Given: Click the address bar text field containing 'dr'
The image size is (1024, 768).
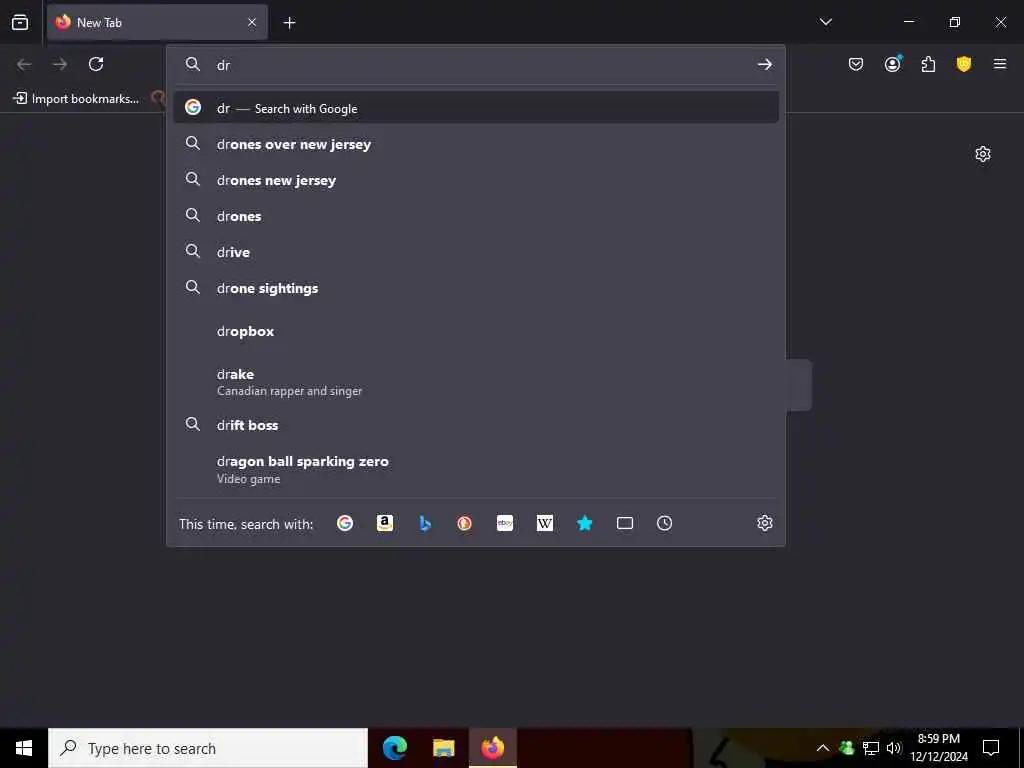Looking at the screenshot, I should pyautogui.click(x=483, y=65).
